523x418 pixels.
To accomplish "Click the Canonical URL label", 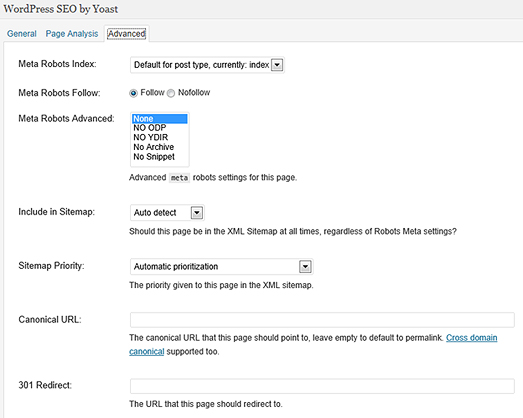I will coord(50,320).
